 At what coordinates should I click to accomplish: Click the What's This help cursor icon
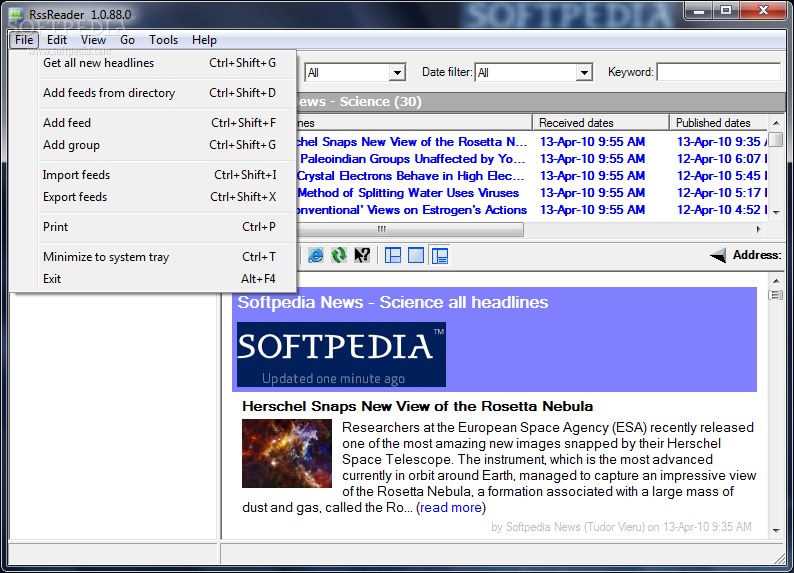pos(362,255)
